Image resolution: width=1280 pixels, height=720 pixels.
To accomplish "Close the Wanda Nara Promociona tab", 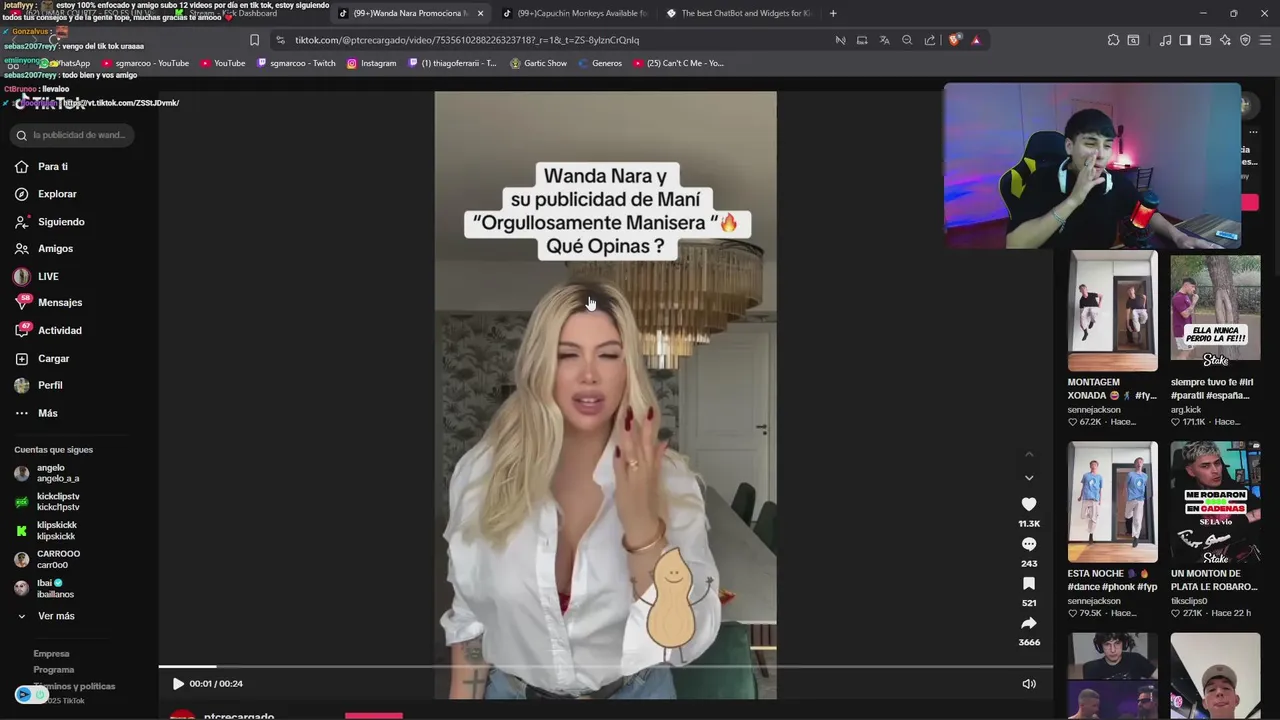I will [x=480, y=13].
